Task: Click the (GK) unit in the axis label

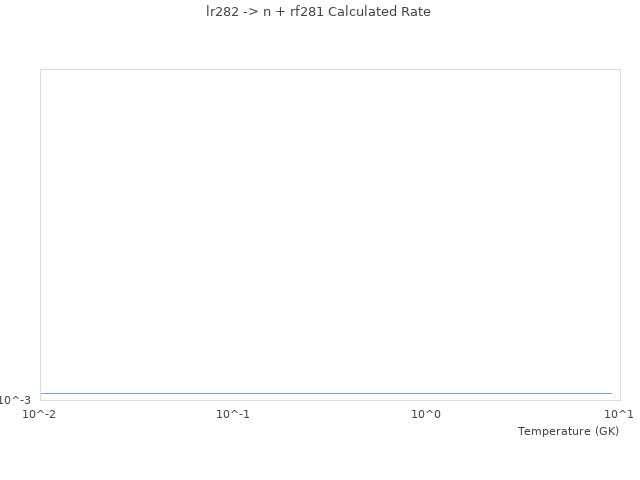Action: [x=606, y=431]
